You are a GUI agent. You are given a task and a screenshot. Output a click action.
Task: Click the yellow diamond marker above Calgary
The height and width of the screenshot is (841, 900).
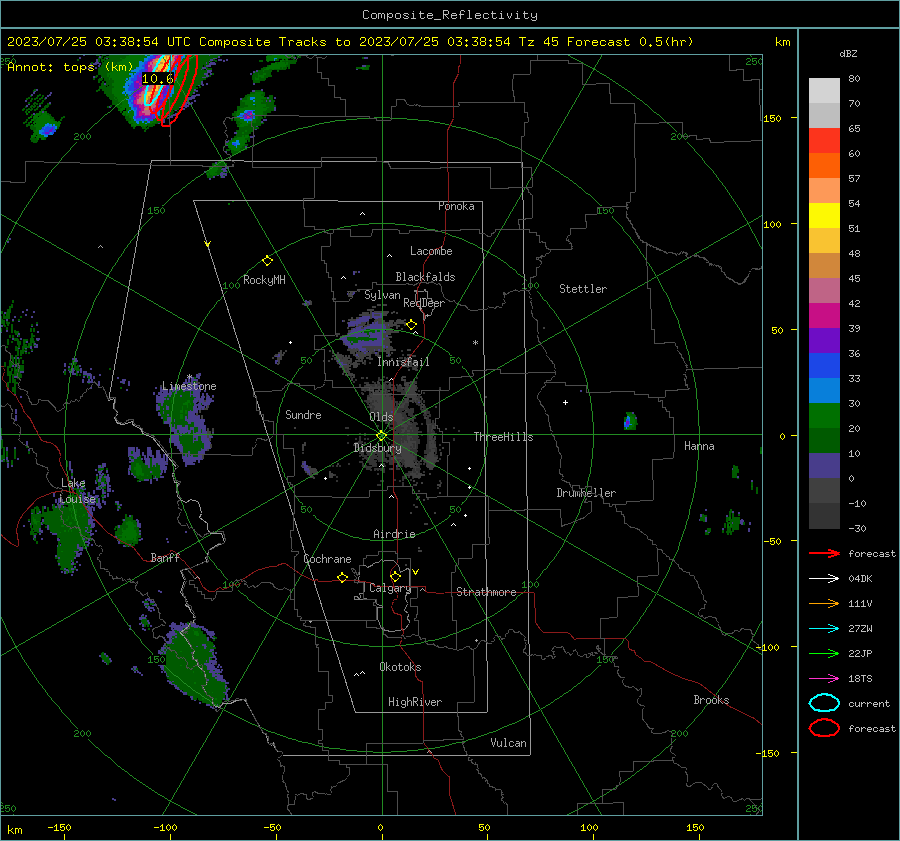(x=395, y=576)
